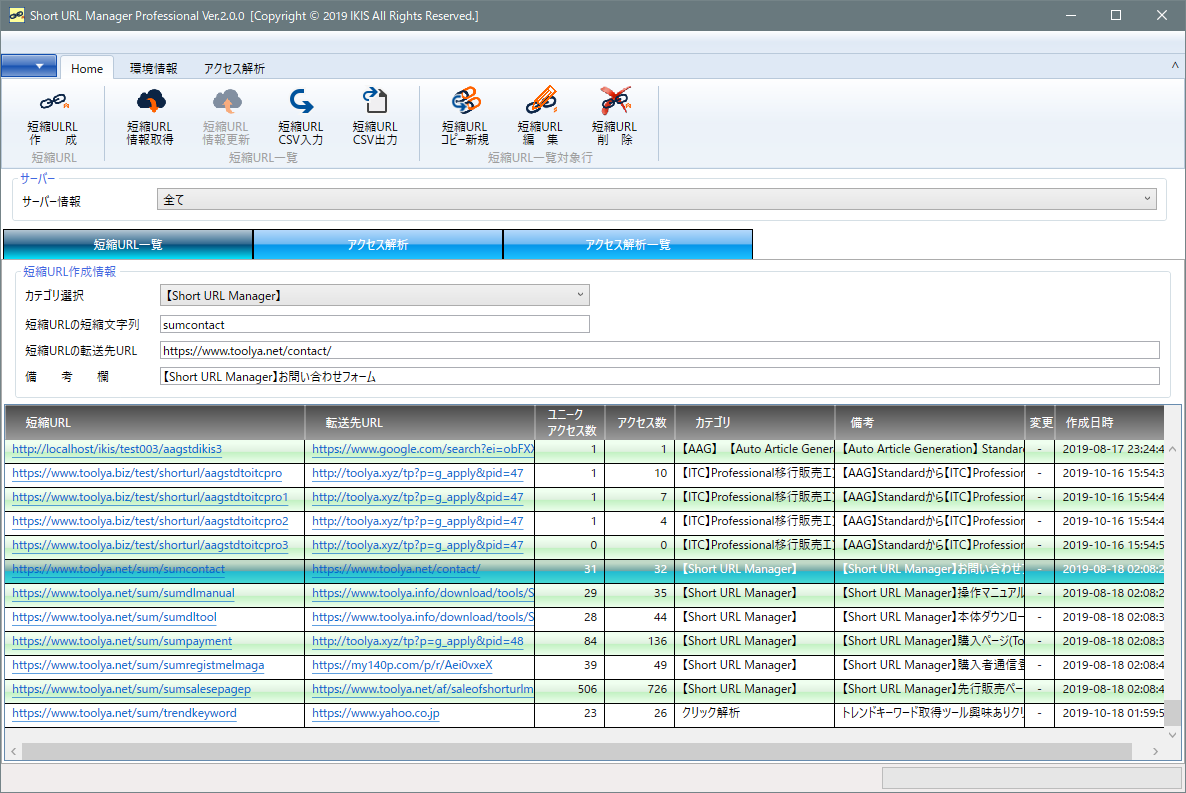Click the app icon in title bar

click(x=17, y=15)
